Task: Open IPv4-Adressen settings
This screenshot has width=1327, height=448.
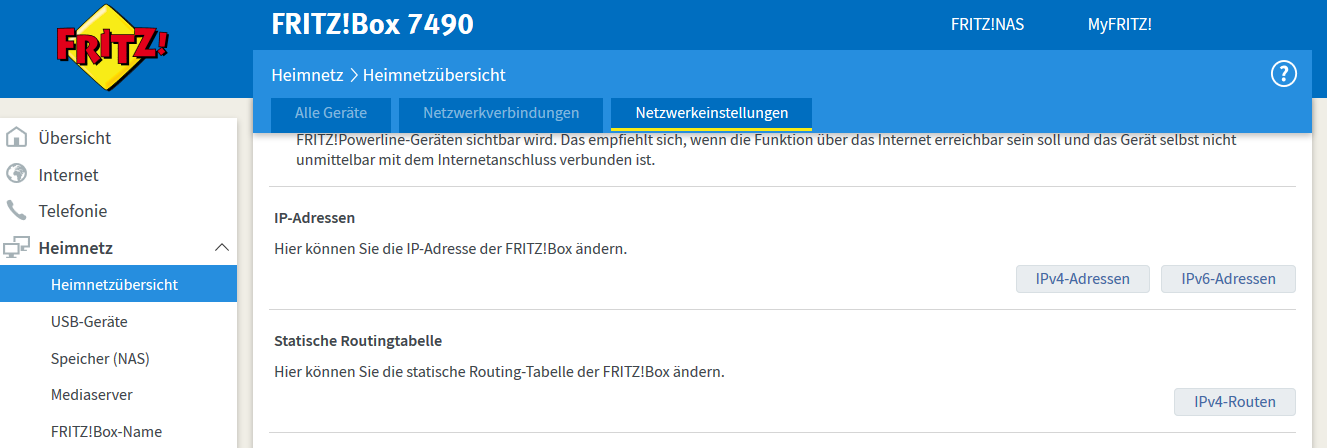Action: pyautogui.click(x=1082, y=279)
